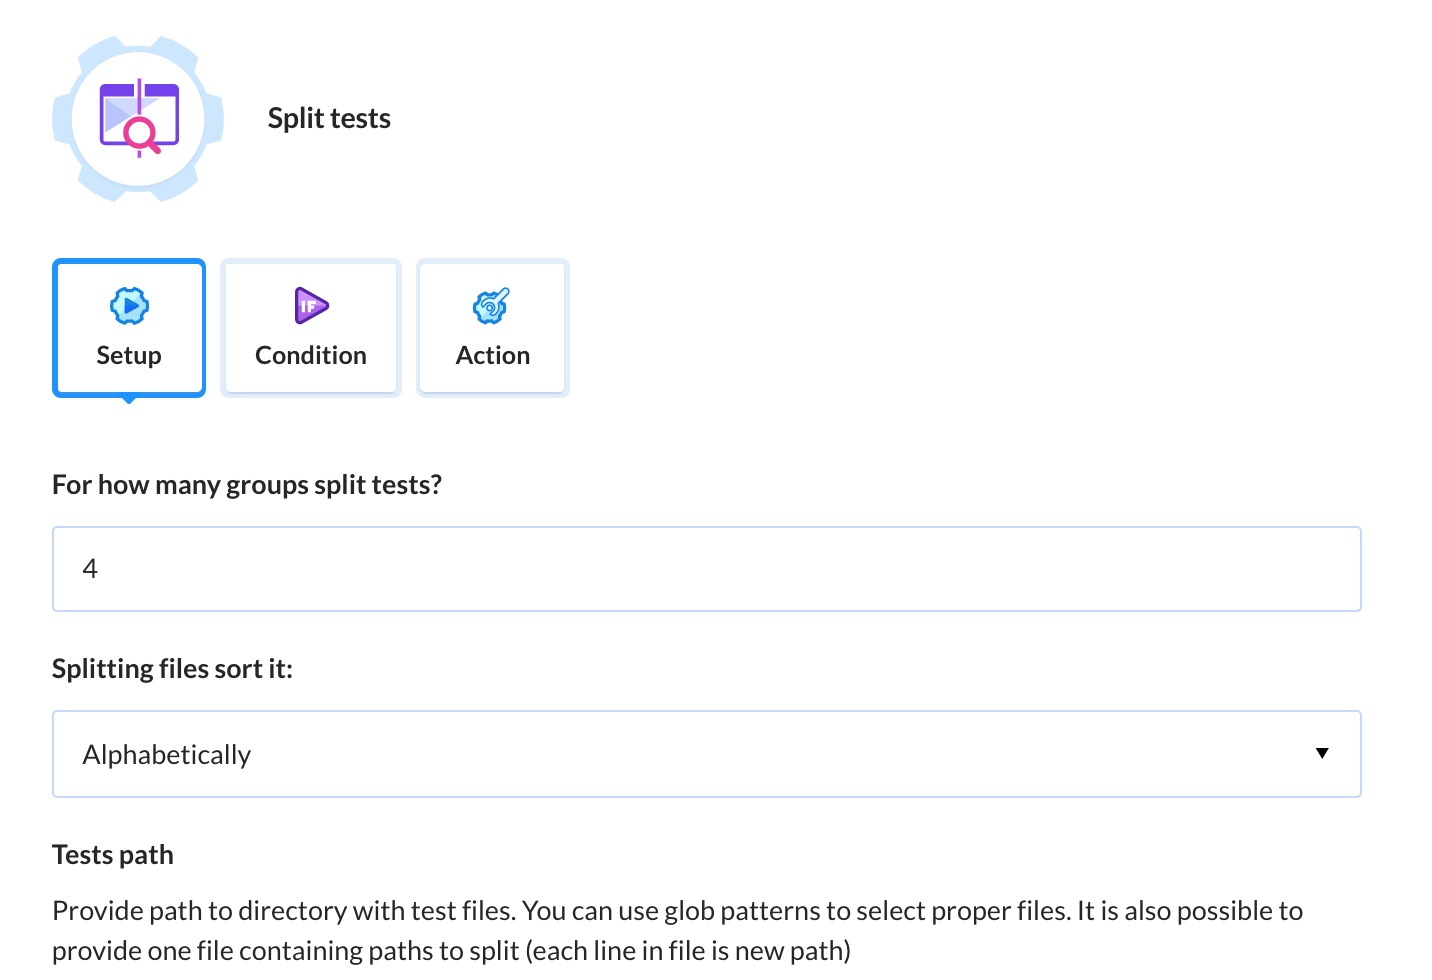Click the Setup gear play icon
Viewport: 1432px width, 980px height.
tap(129, 306)
